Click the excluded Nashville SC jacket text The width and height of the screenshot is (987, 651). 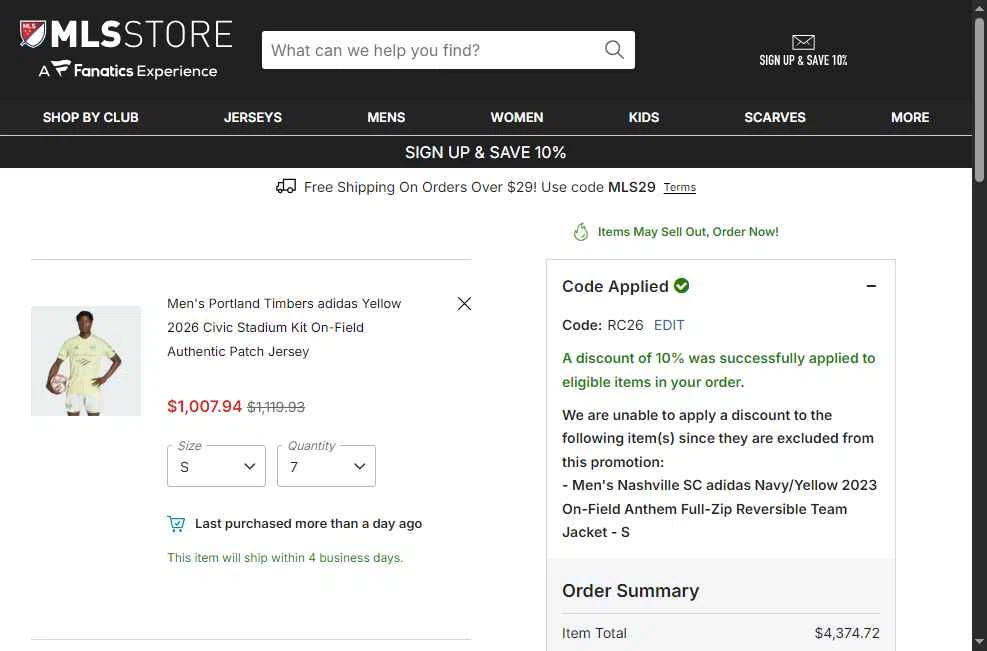(719, 509)
